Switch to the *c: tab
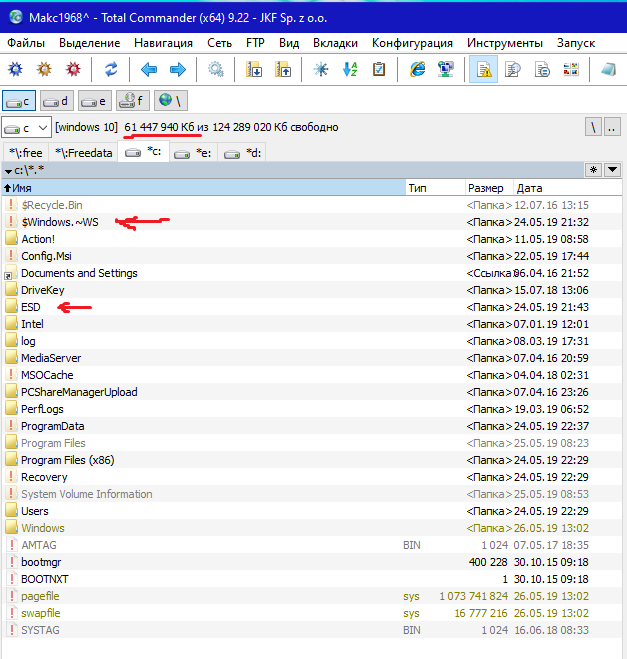 coord(144,152)
